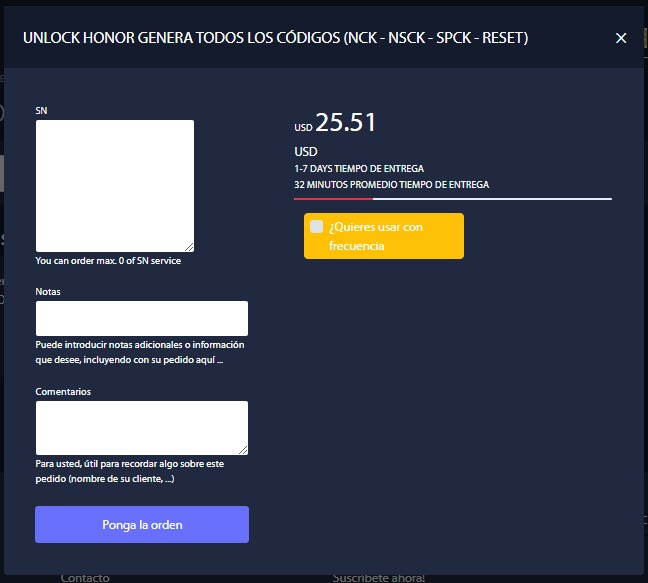Submit with the Ponga la orden button
648x583 pixels.
142,524
